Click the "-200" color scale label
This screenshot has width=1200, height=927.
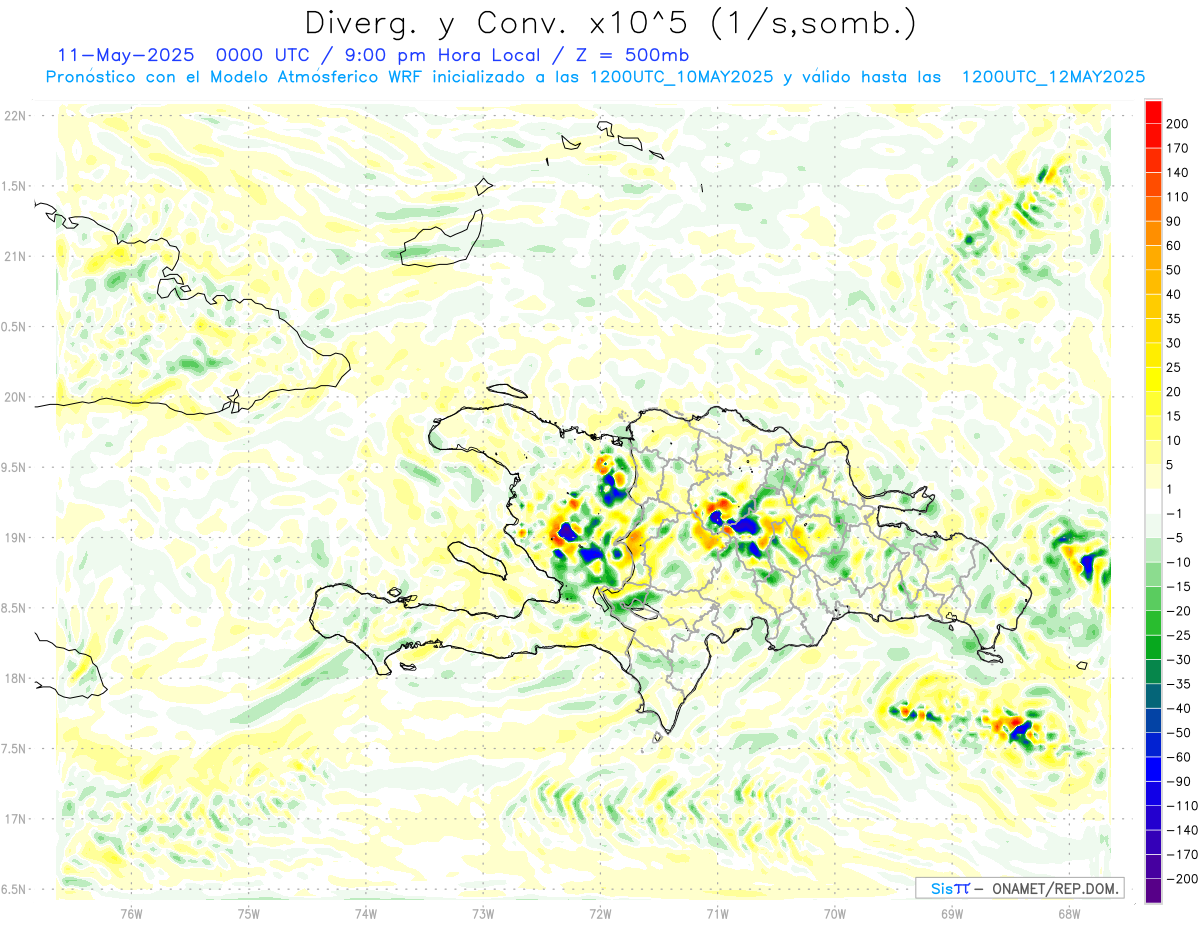1183,879
